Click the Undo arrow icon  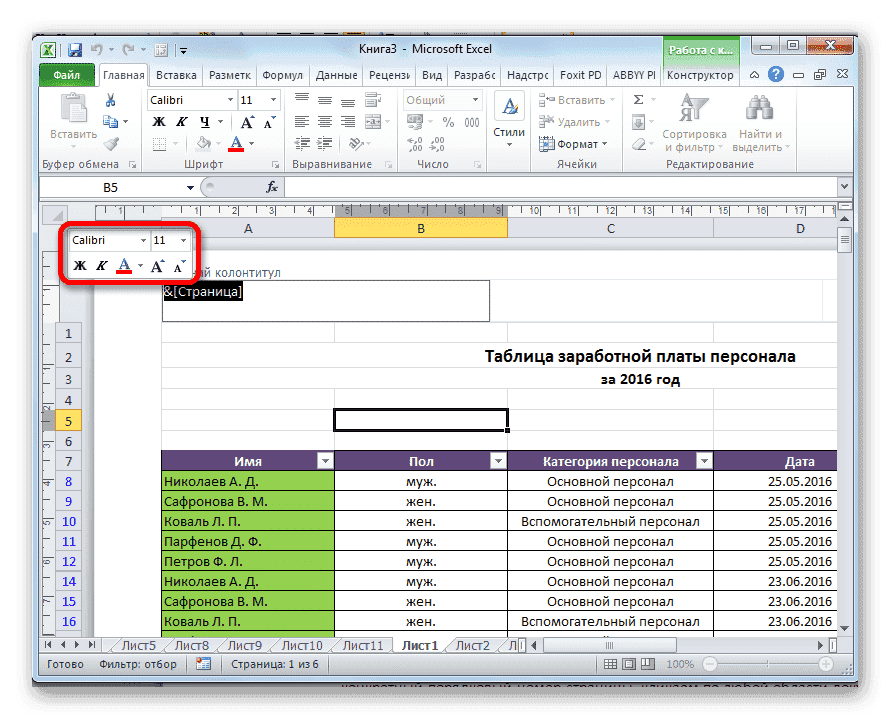(x=98, y=48)
